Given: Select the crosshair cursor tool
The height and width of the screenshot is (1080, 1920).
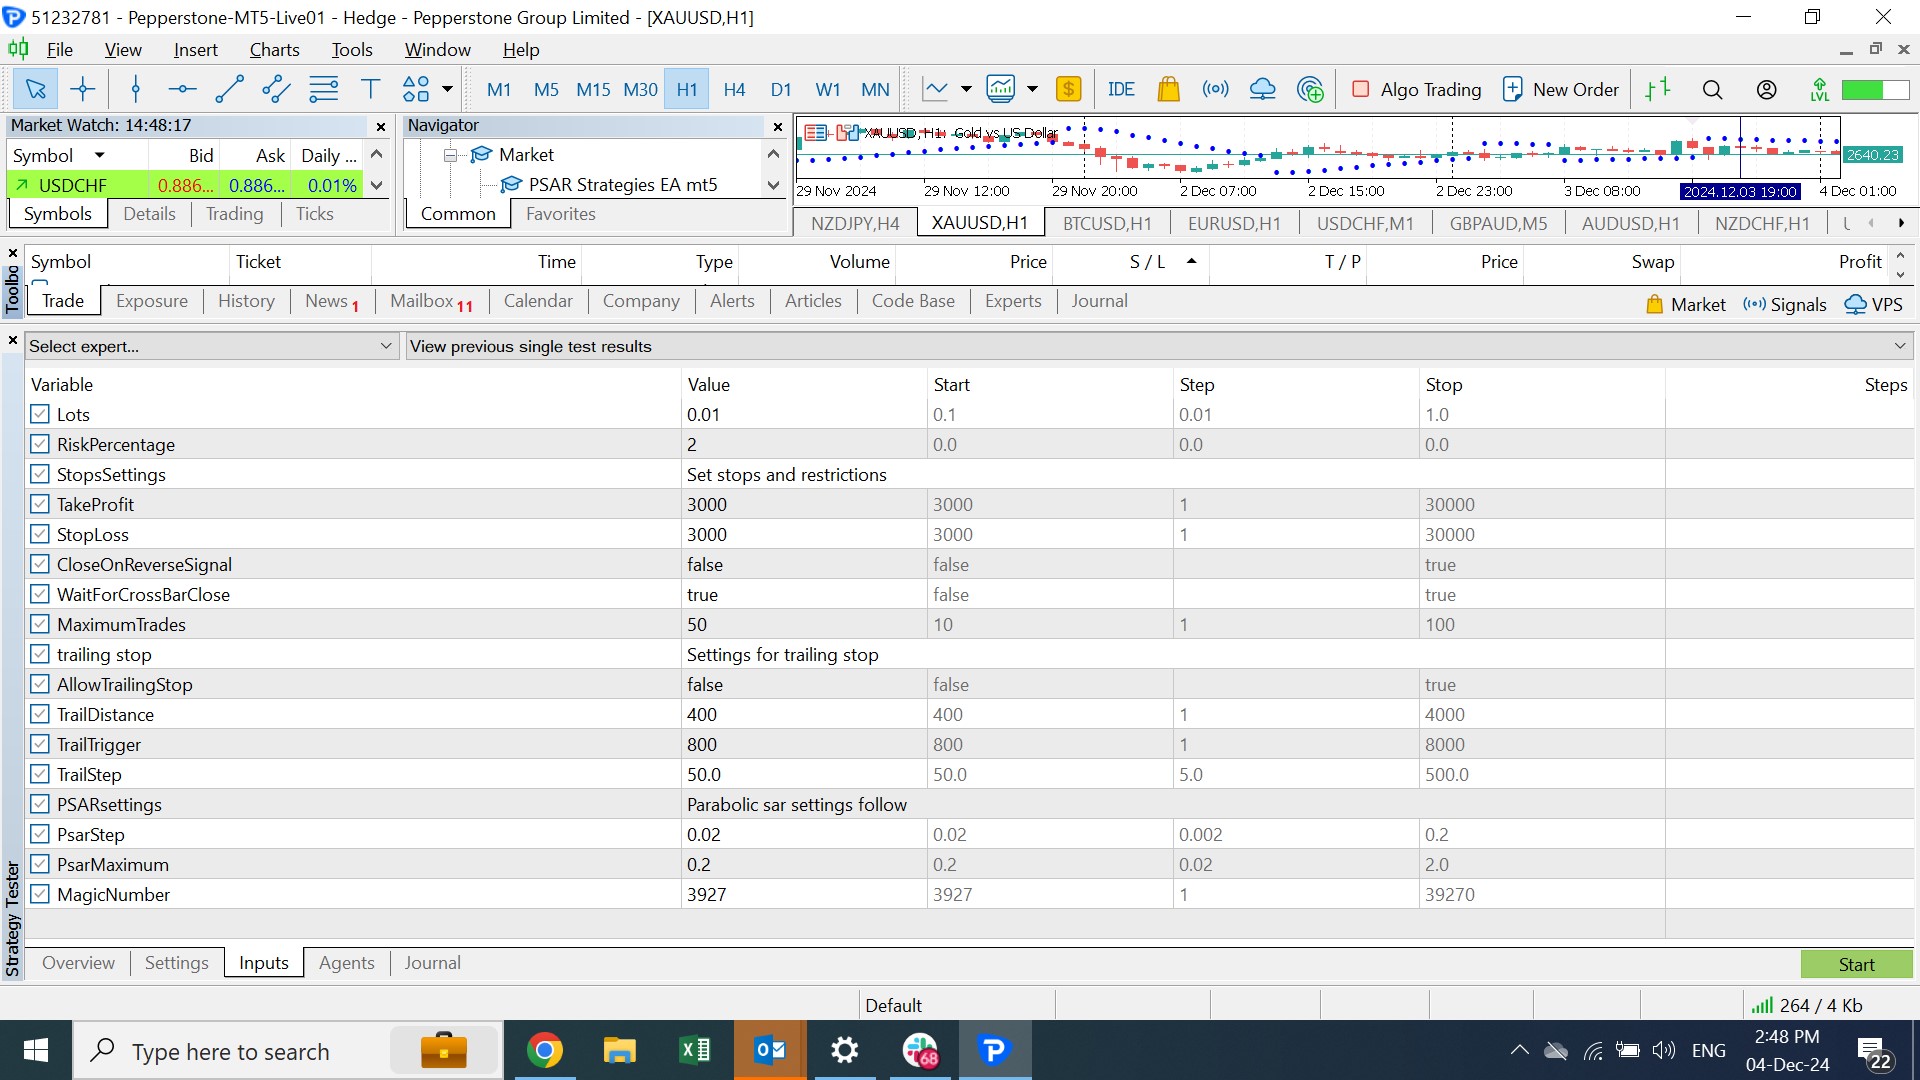Looking at the screenshot, I should click(x=83, y=90).
